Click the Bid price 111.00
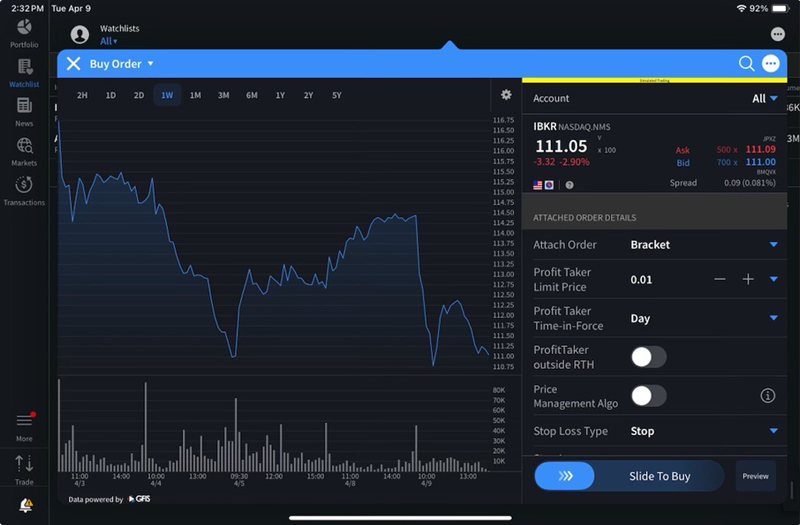Image resolution: width=800 pixels, height=525 pixels. point(761,162)
